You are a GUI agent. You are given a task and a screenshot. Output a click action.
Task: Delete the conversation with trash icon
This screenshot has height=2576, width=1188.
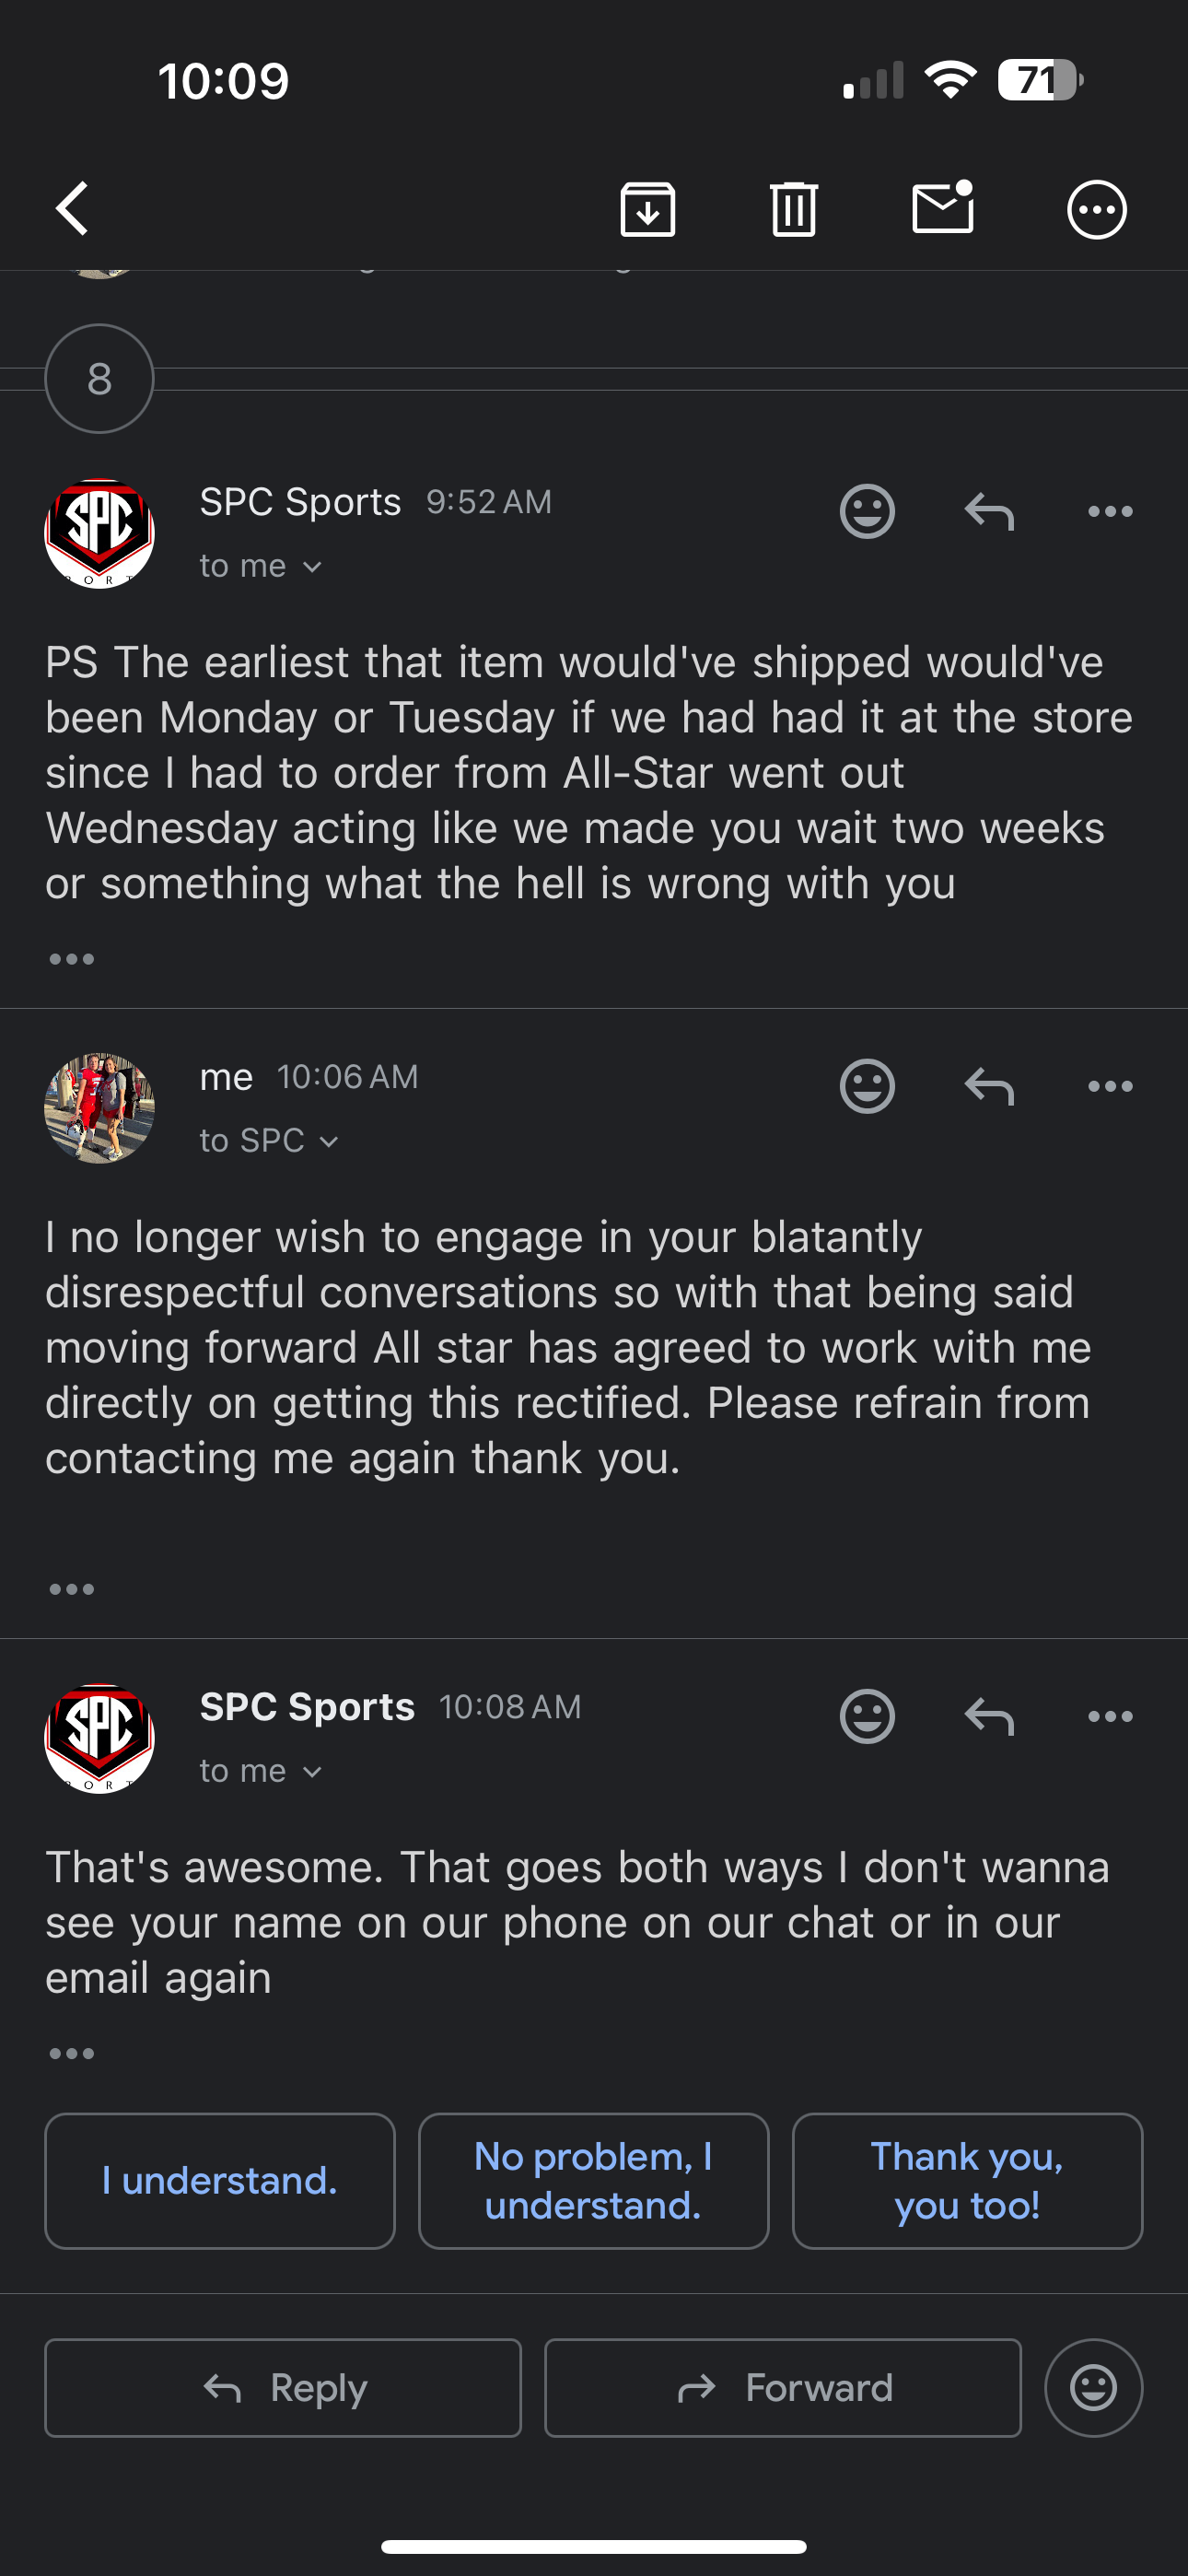794,209
